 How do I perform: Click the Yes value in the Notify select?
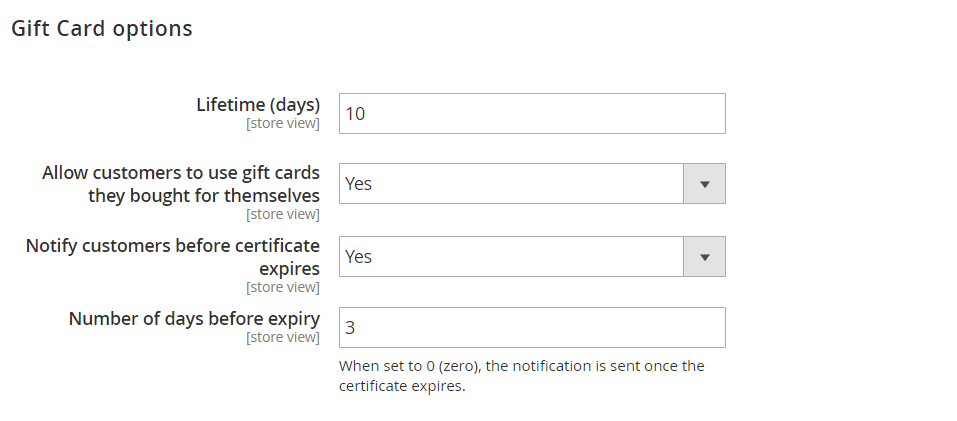point(358,257)
